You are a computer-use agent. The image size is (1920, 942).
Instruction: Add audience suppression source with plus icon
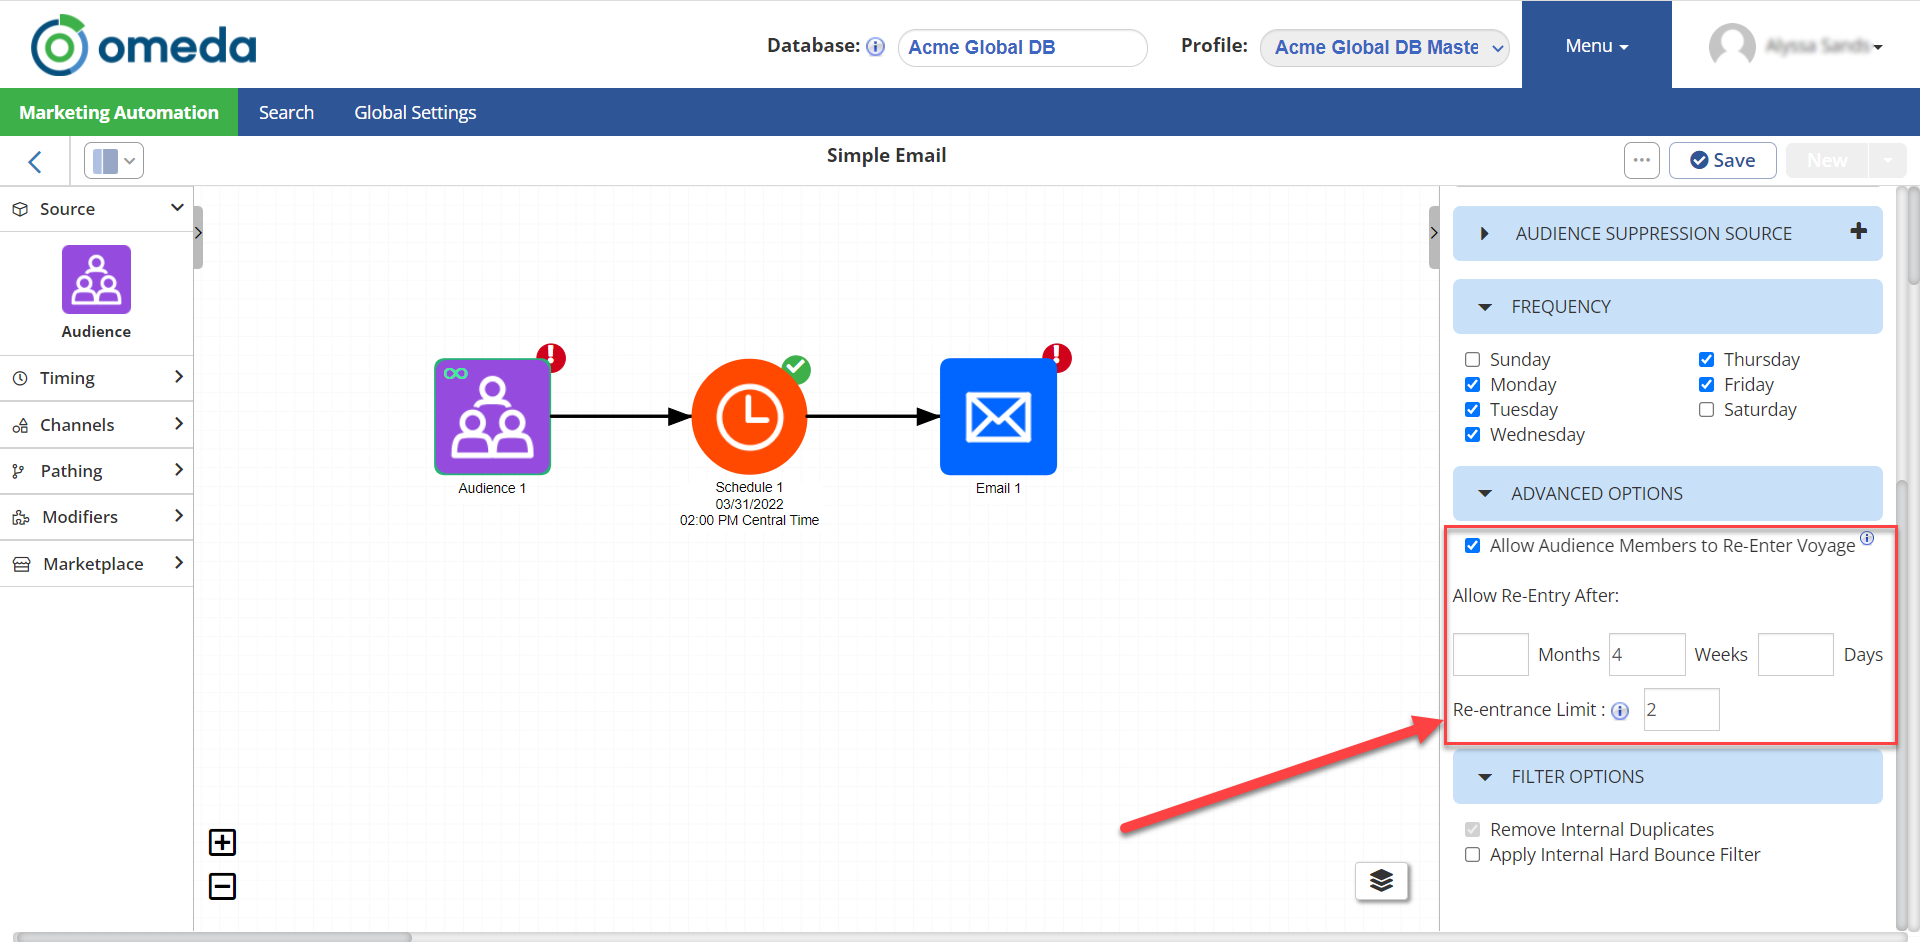pos(1858,232)
